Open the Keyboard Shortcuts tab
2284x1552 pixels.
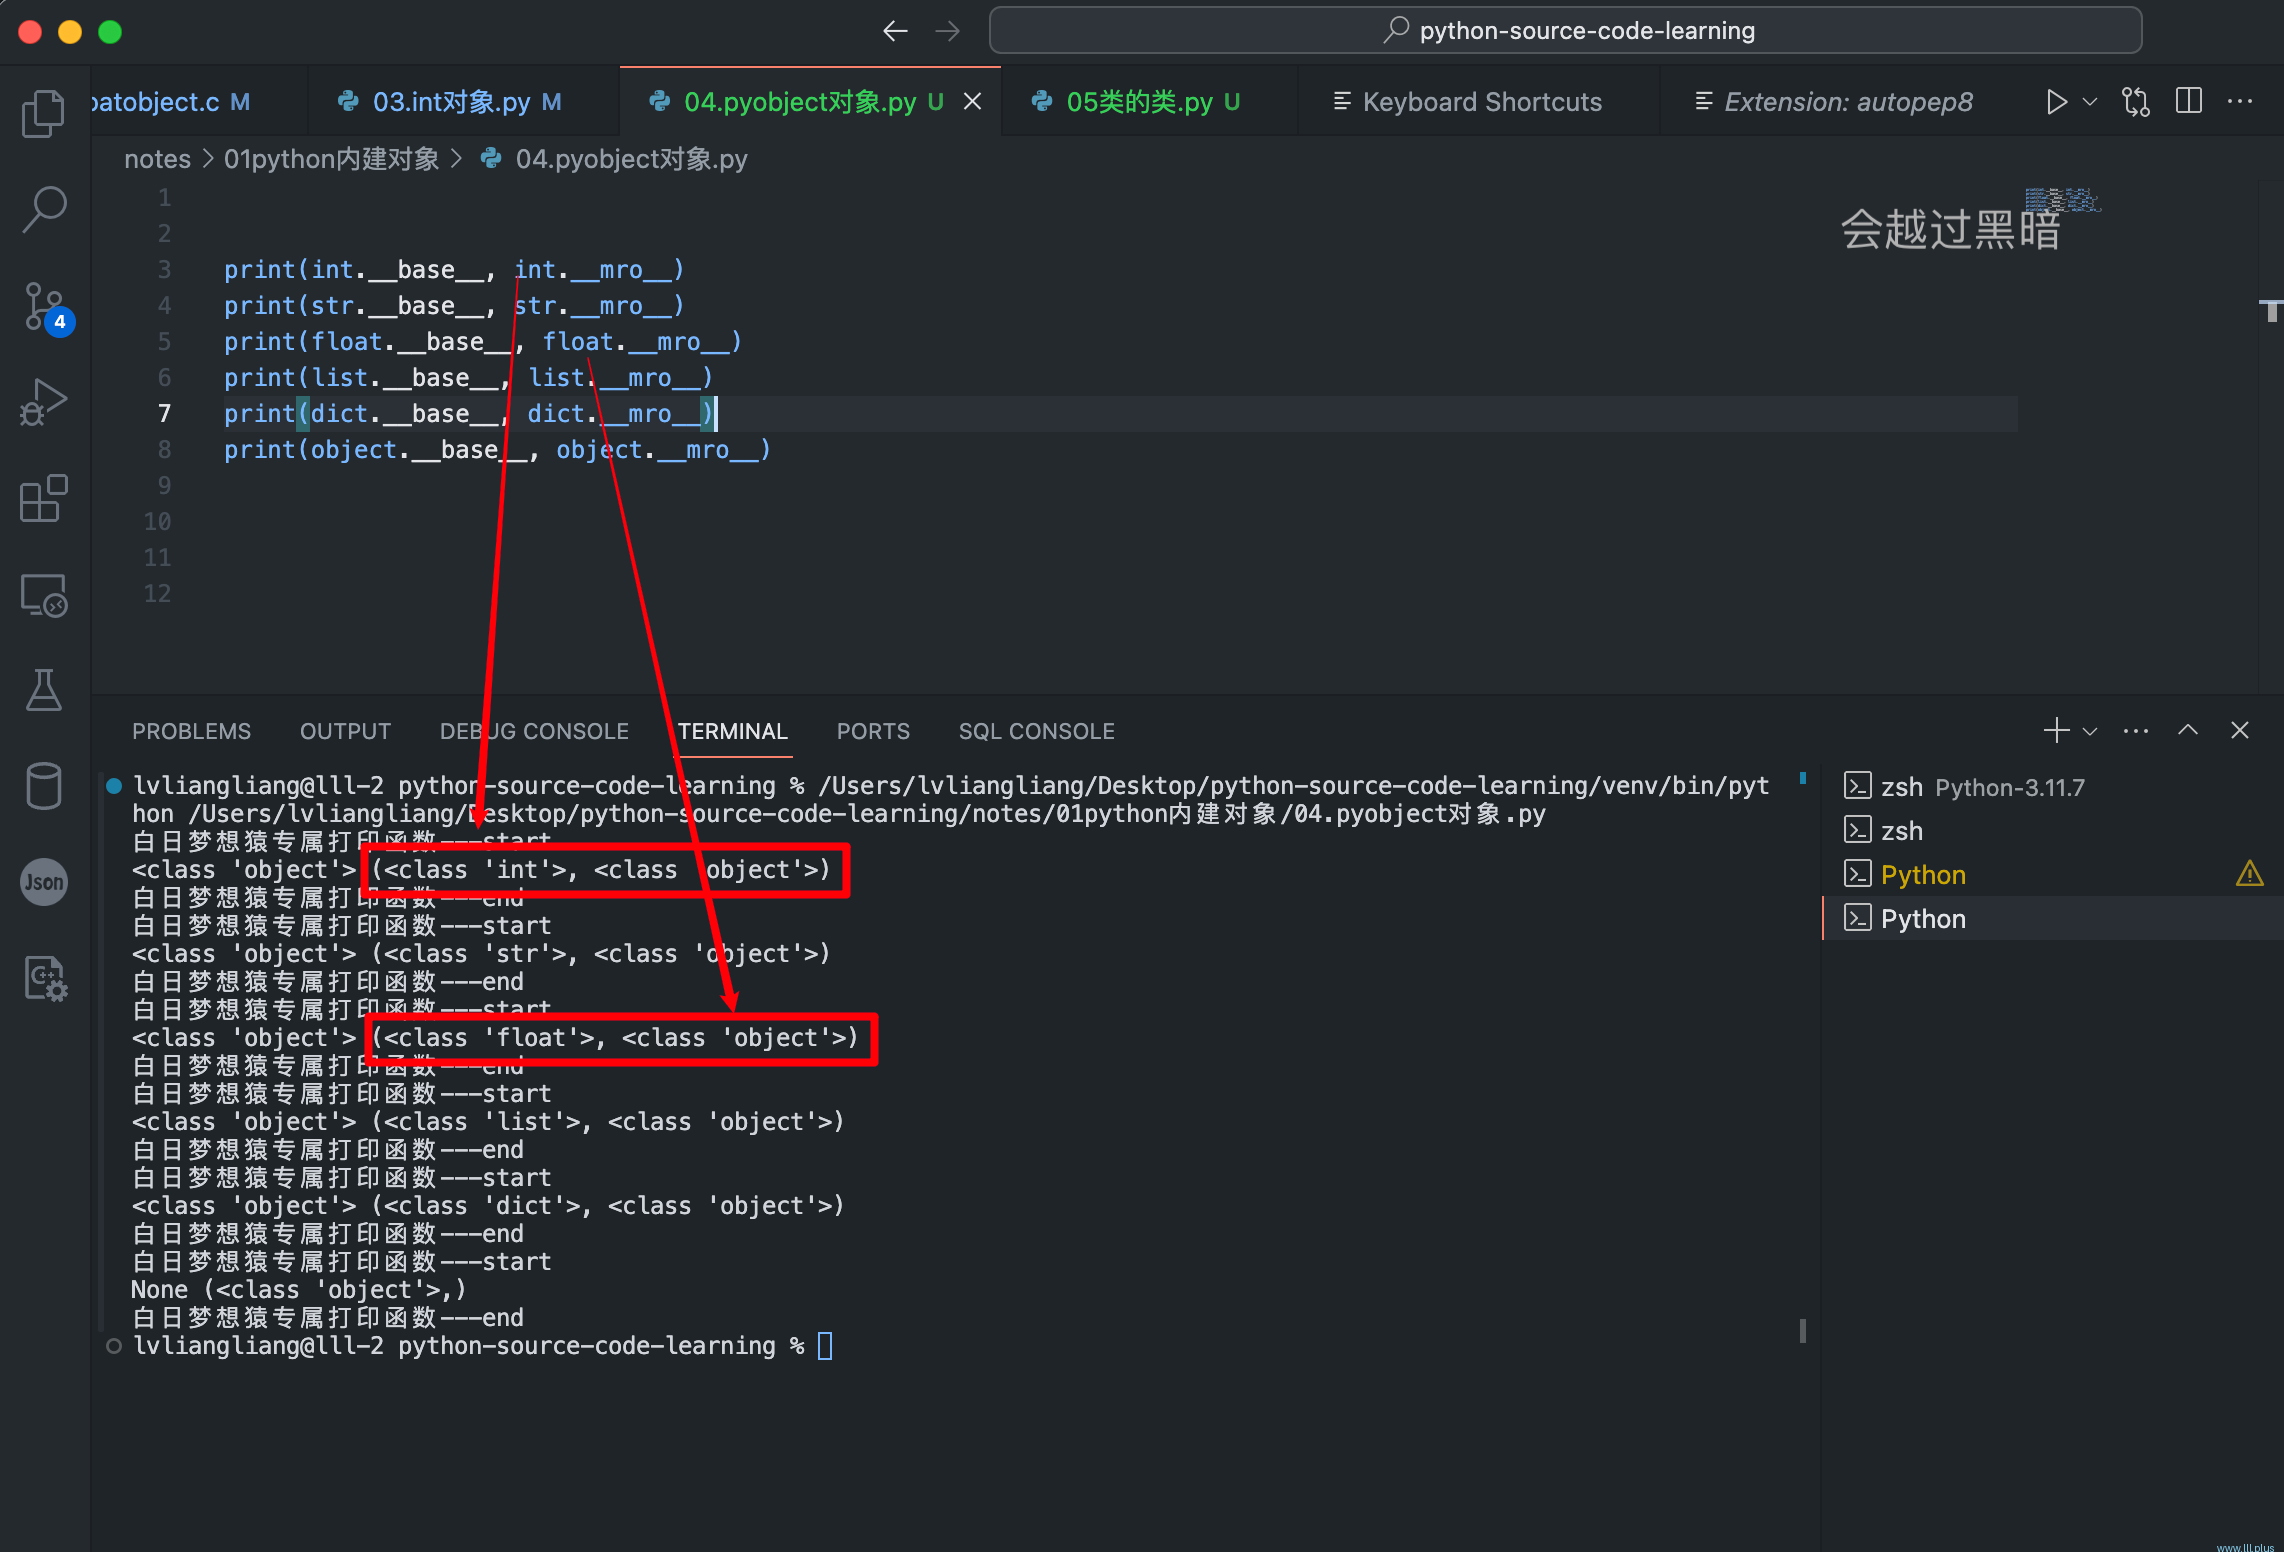[1480, 102]
